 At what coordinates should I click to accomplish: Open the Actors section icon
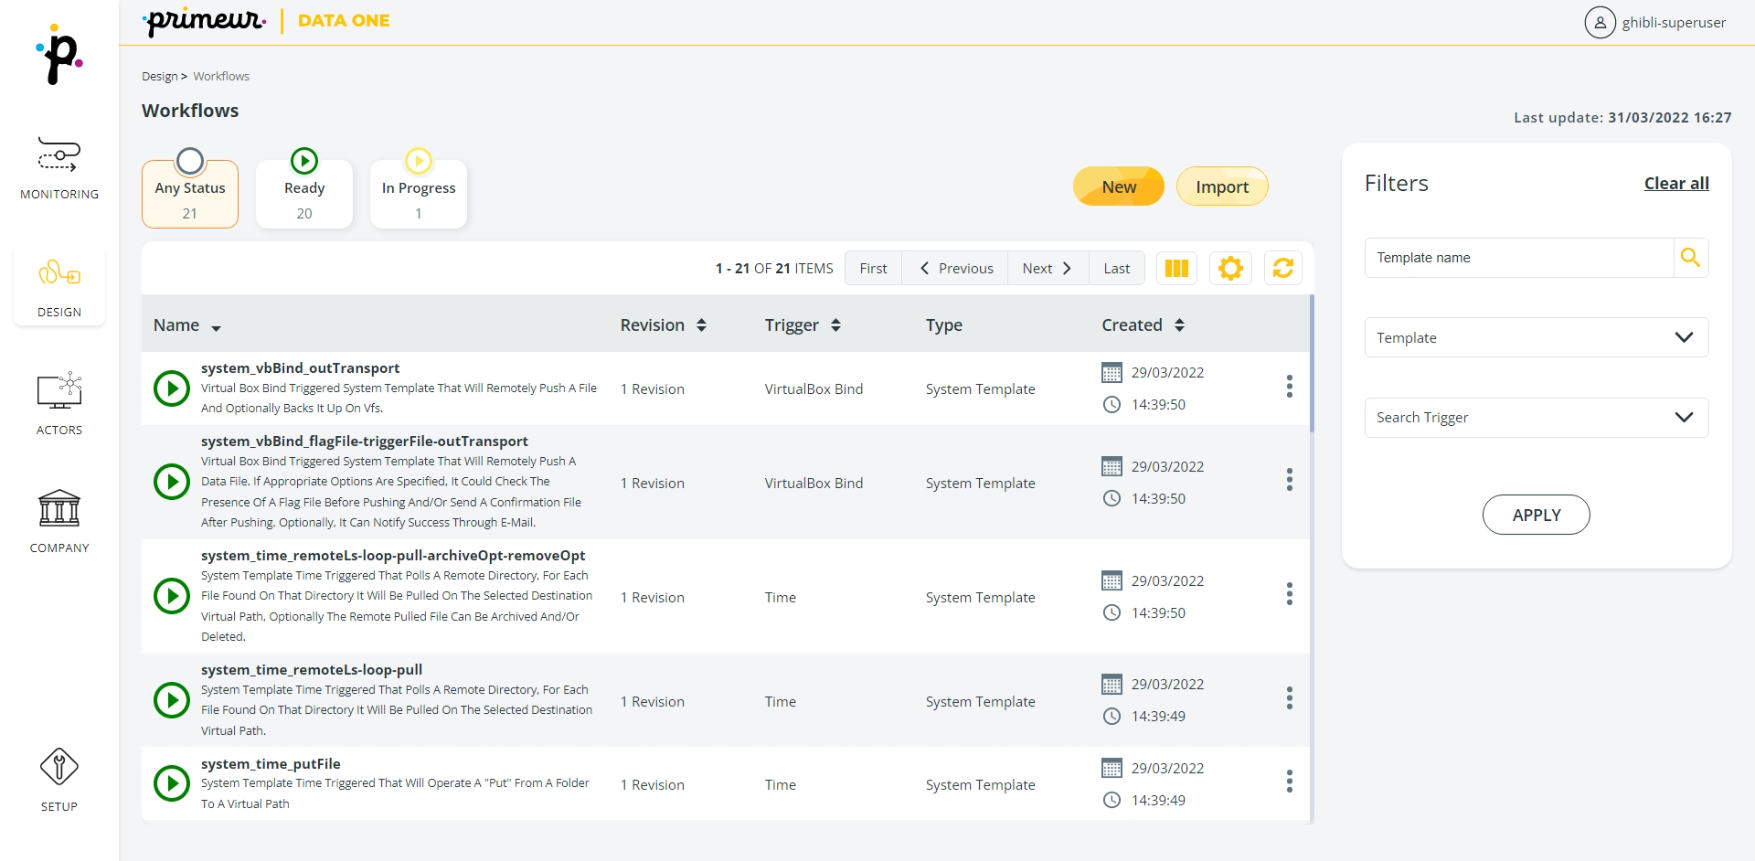[59, 391]
